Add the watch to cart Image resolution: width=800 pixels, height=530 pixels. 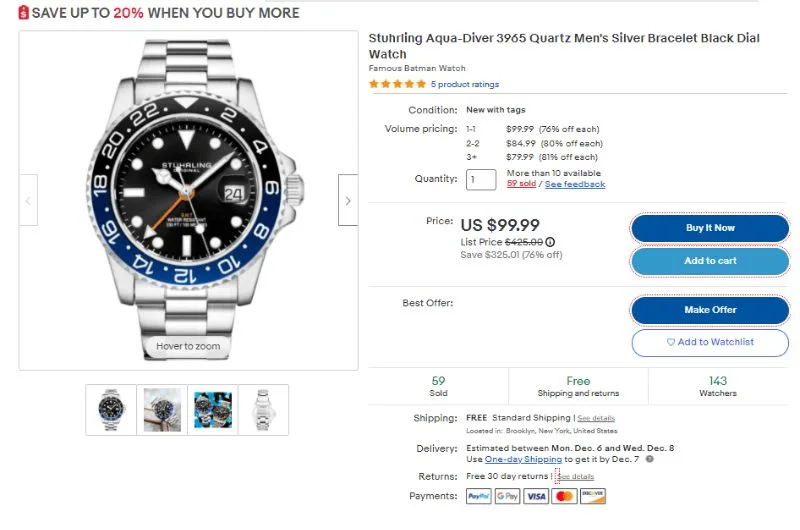pyautogui.click(x=710, y=261)
